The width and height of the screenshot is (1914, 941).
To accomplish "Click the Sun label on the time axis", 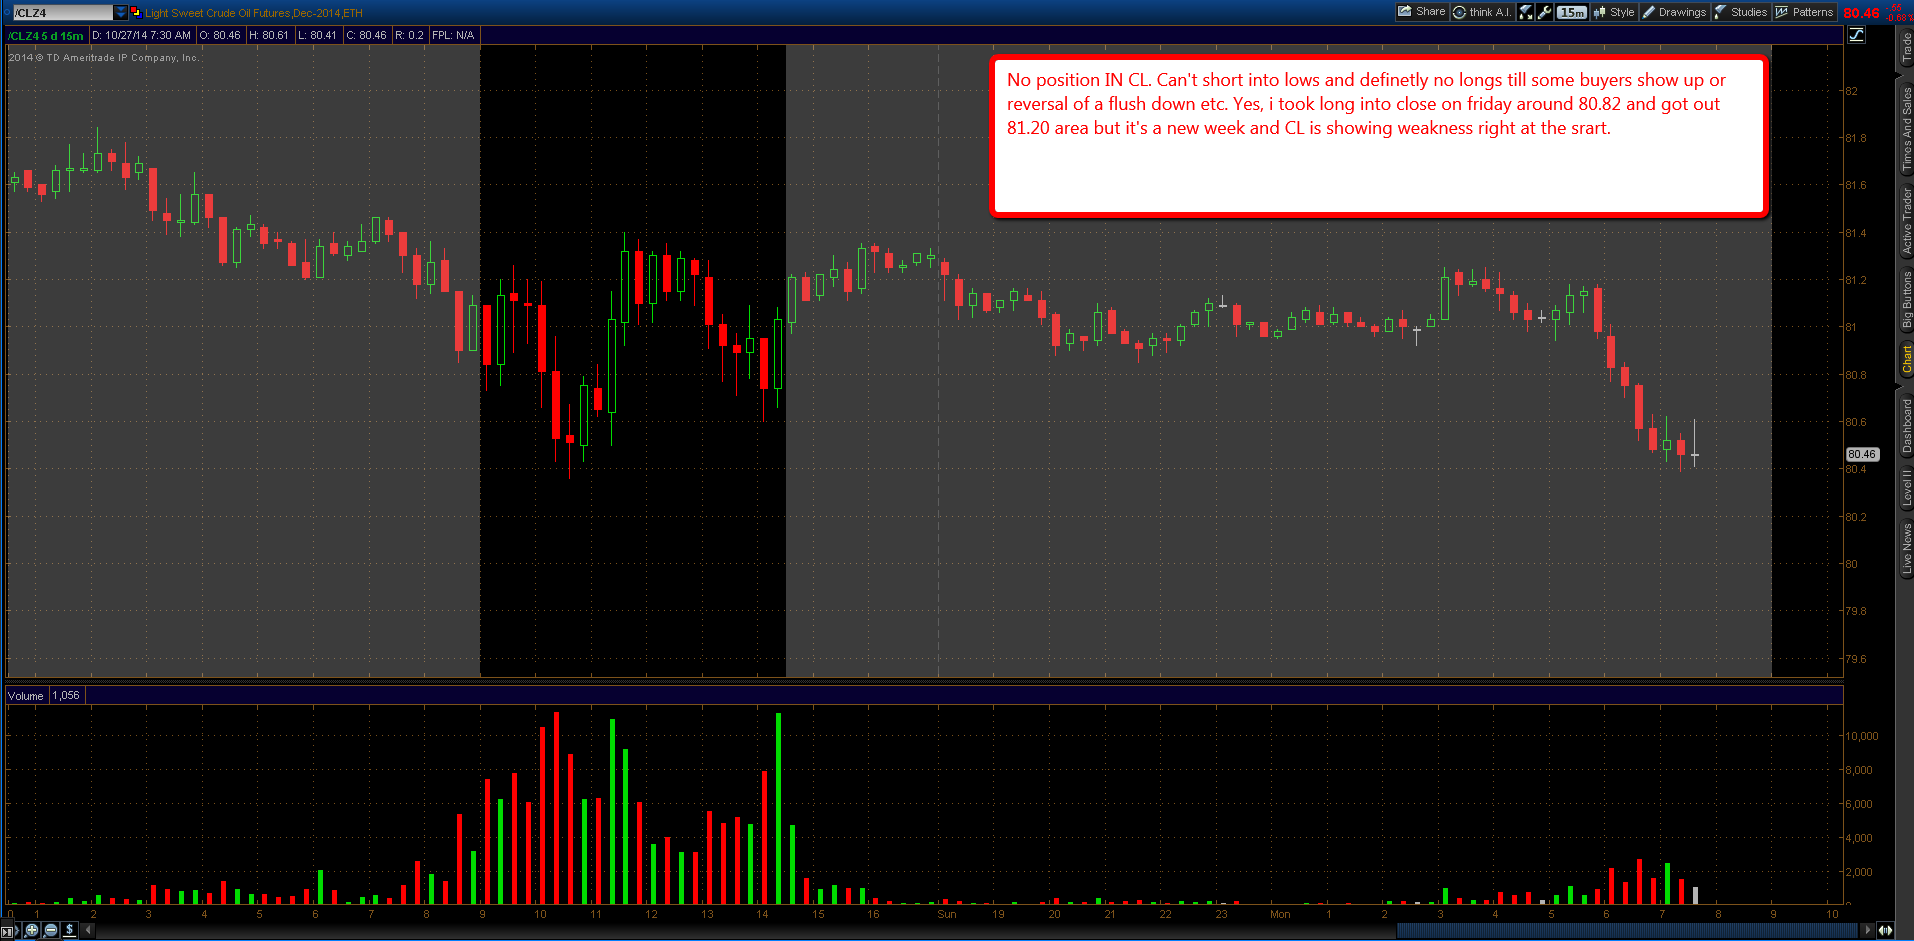I will coord(947,914).
